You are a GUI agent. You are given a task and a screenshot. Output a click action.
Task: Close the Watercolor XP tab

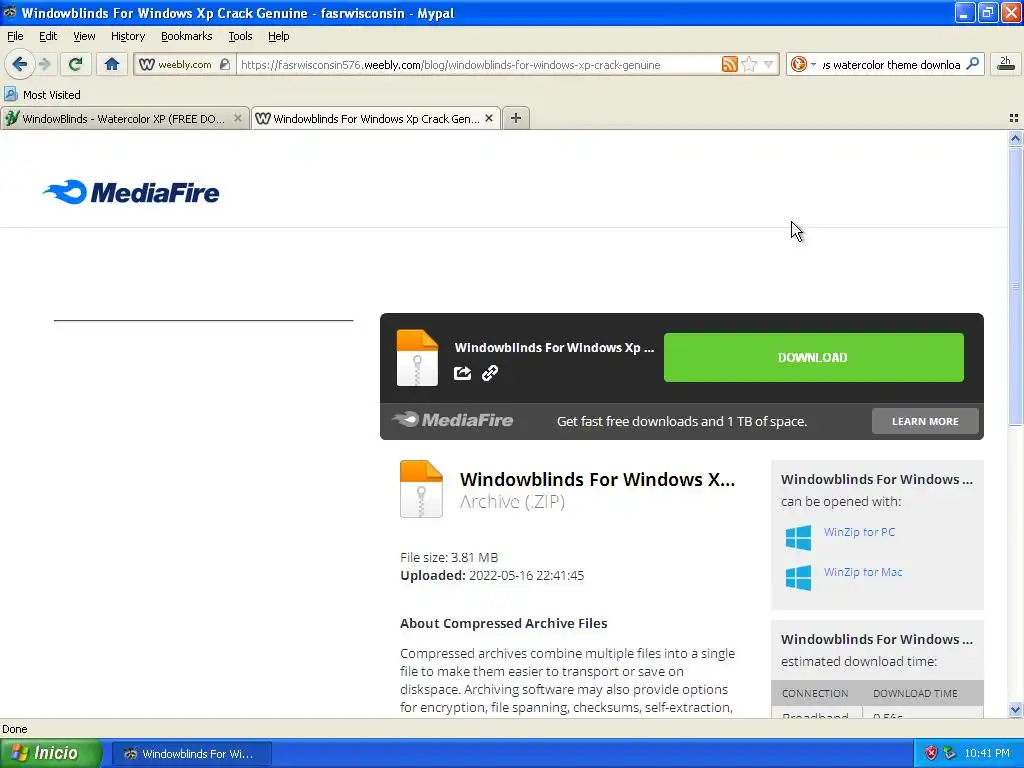click(x=238, y=118)
